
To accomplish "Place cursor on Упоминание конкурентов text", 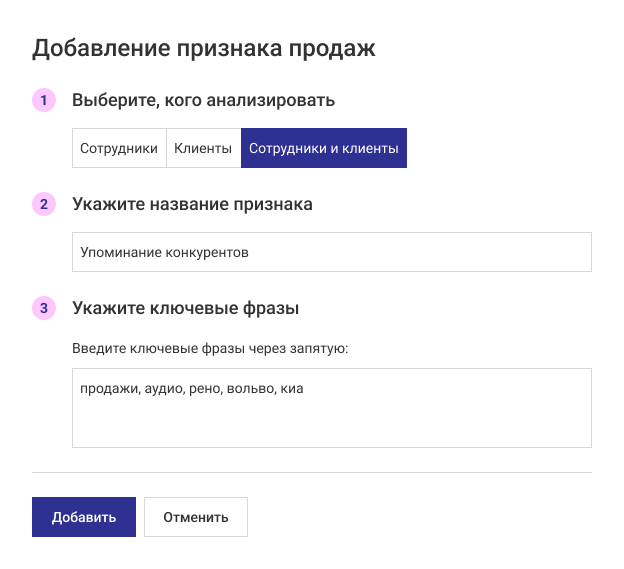I will [164, 253].
